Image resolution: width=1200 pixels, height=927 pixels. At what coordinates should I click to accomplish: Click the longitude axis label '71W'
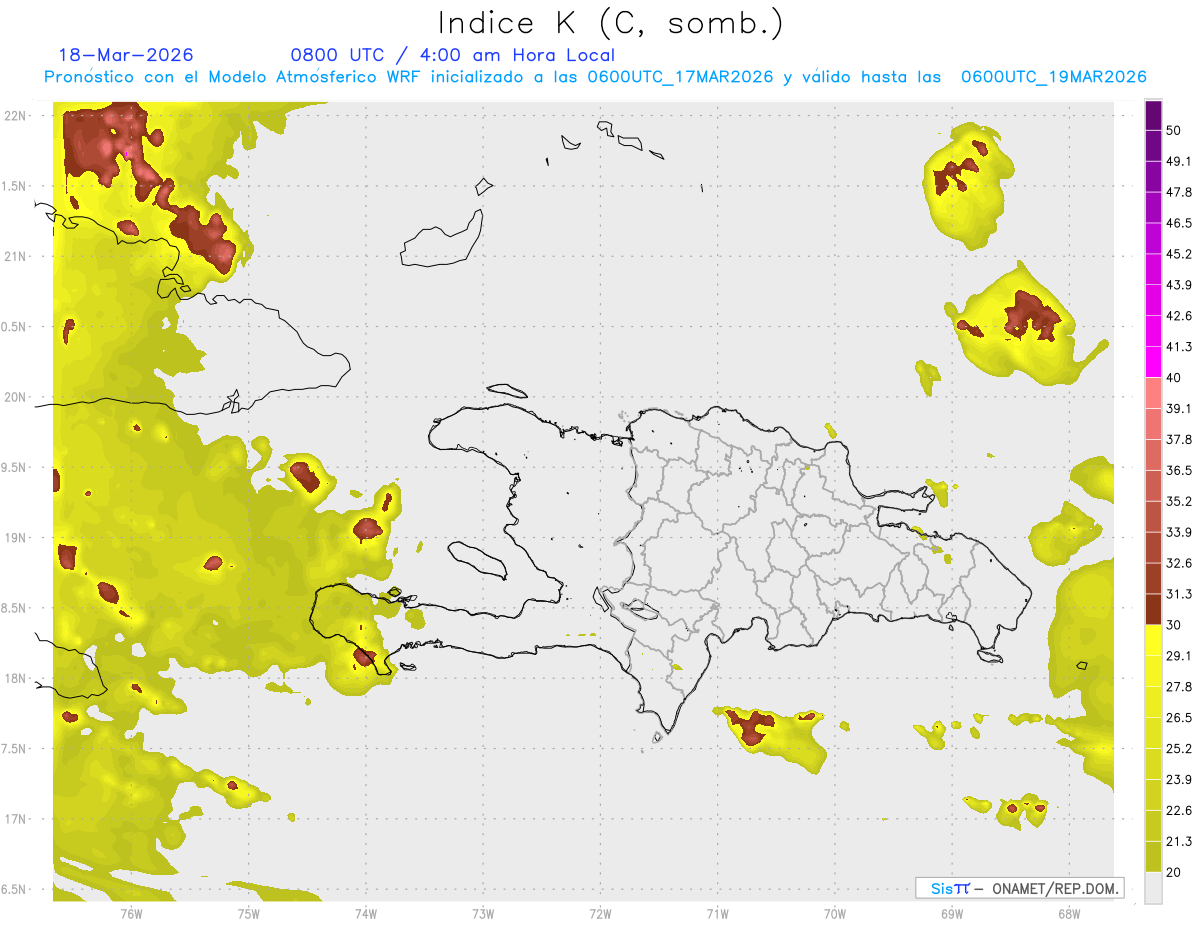point(717,913)
